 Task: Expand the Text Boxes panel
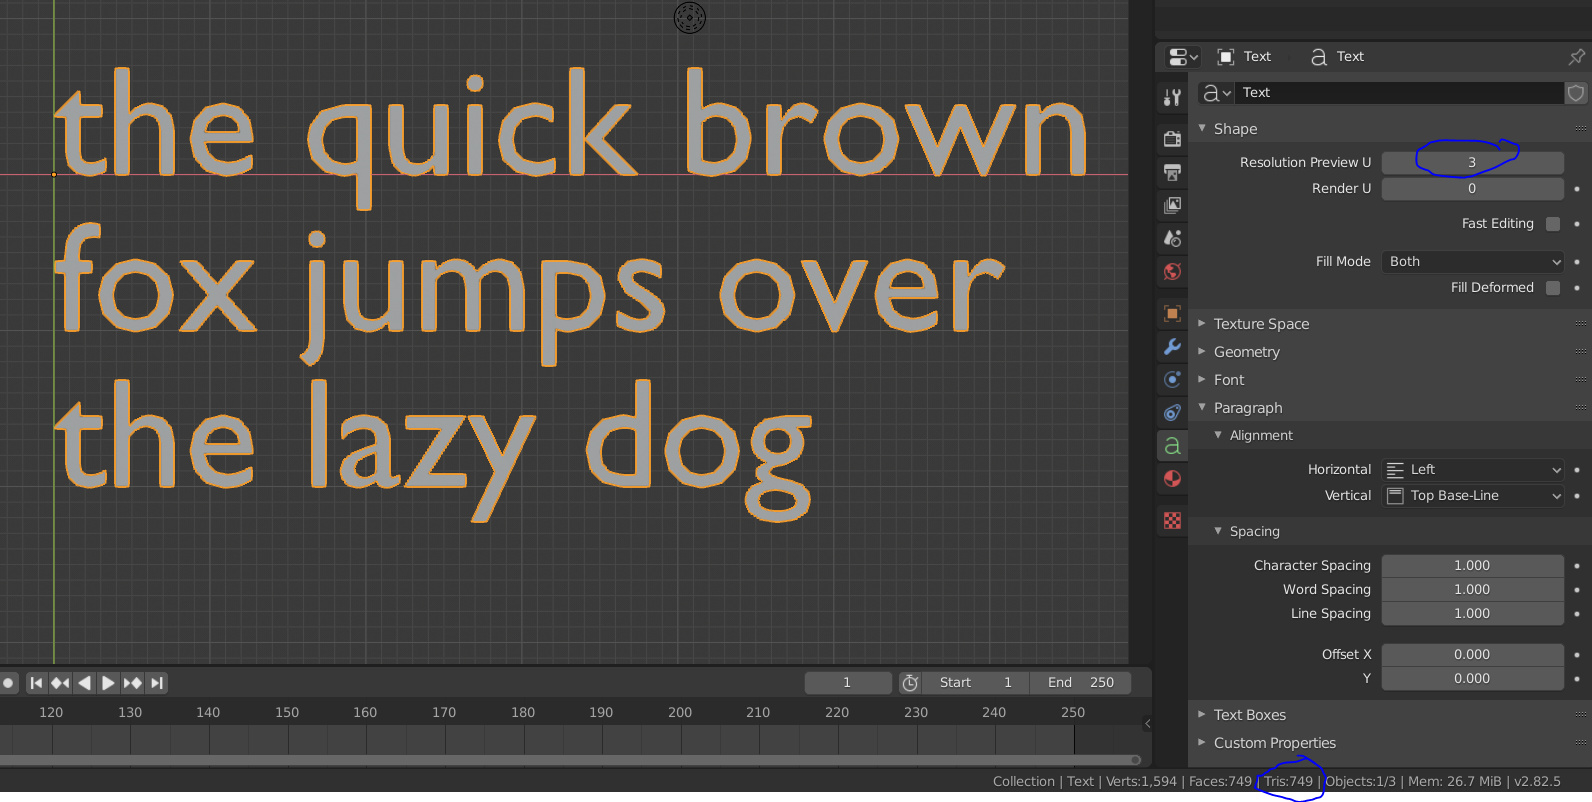pyautogui.click(x=1249, y=715)
